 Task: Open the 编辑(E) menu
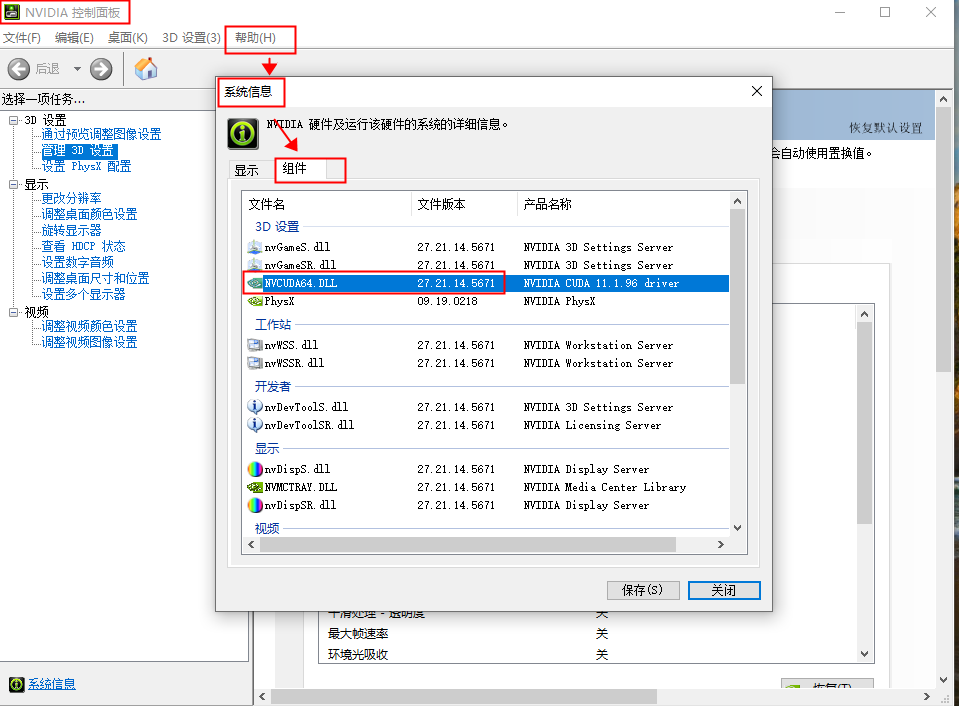coord(74,38)
